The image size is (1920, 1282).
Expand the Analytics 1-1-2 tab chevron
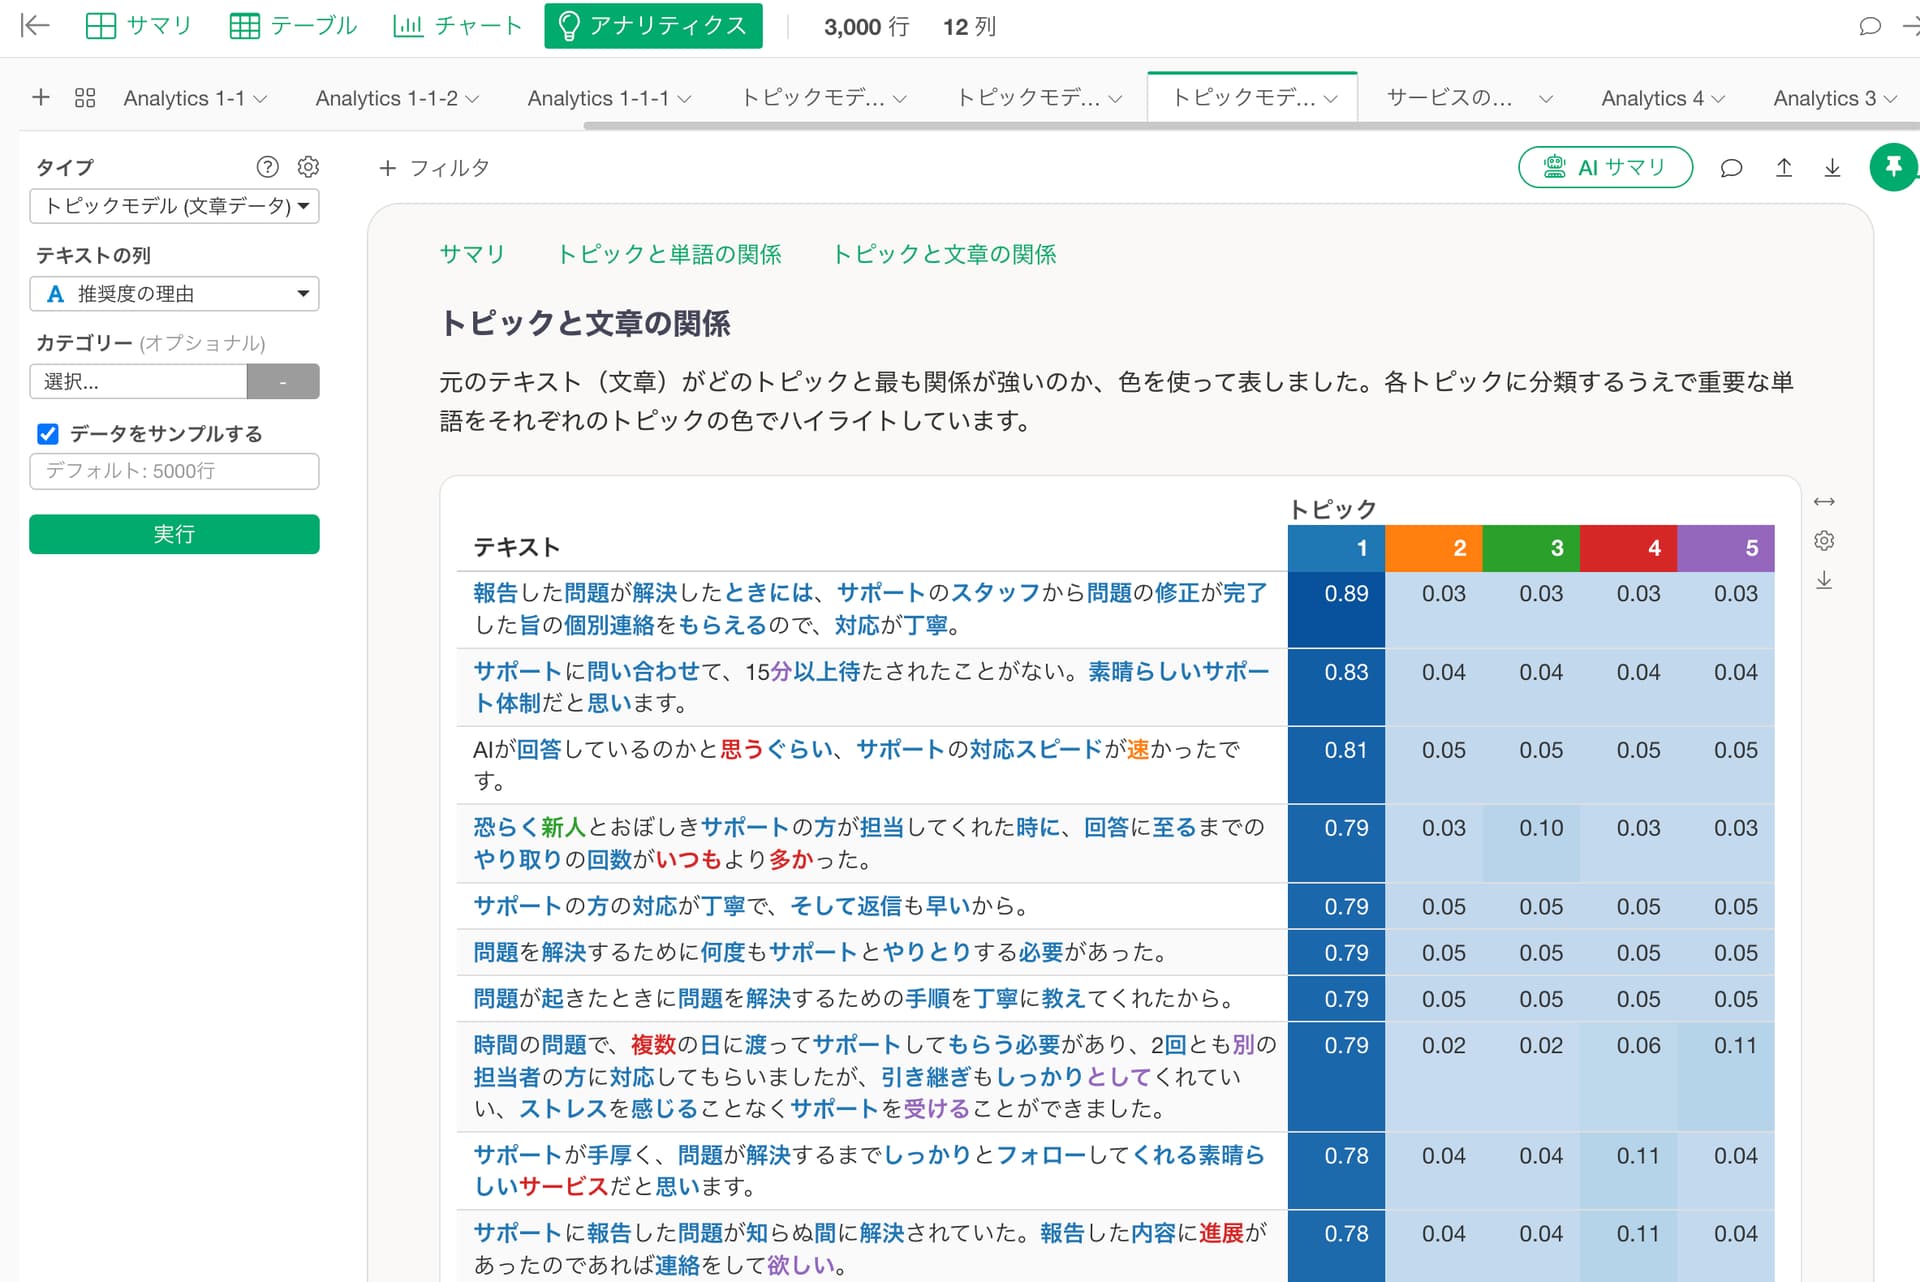(x=473, y=99)
